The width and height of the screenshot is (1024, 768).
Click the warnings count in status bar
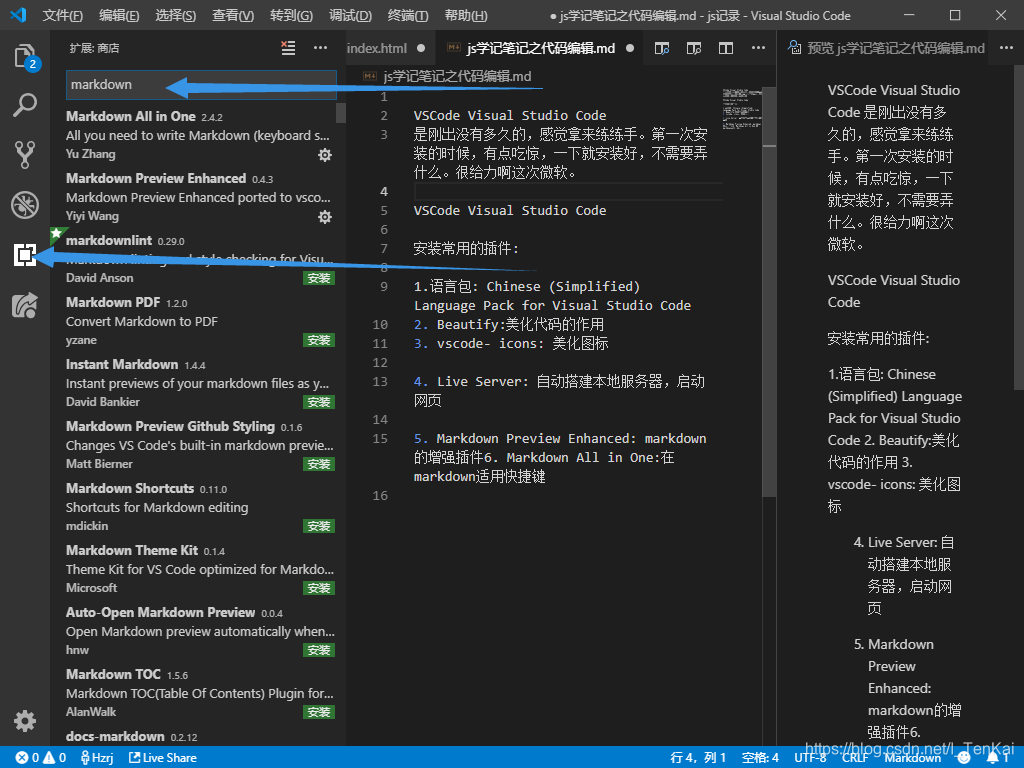(x=55, y=758)
